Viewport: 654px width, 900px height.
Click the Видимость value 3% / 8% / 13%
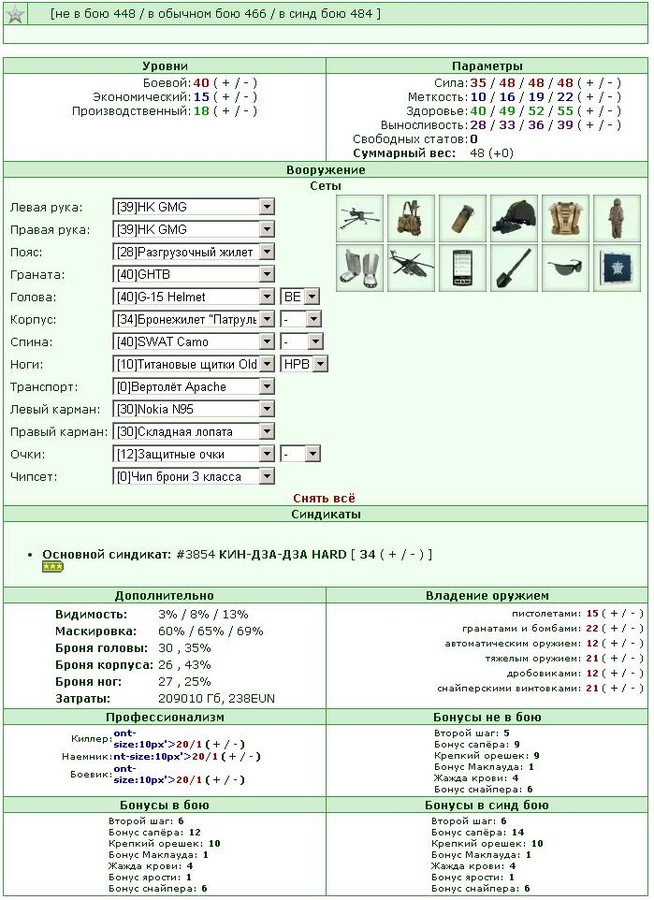(x=203, y=614)
